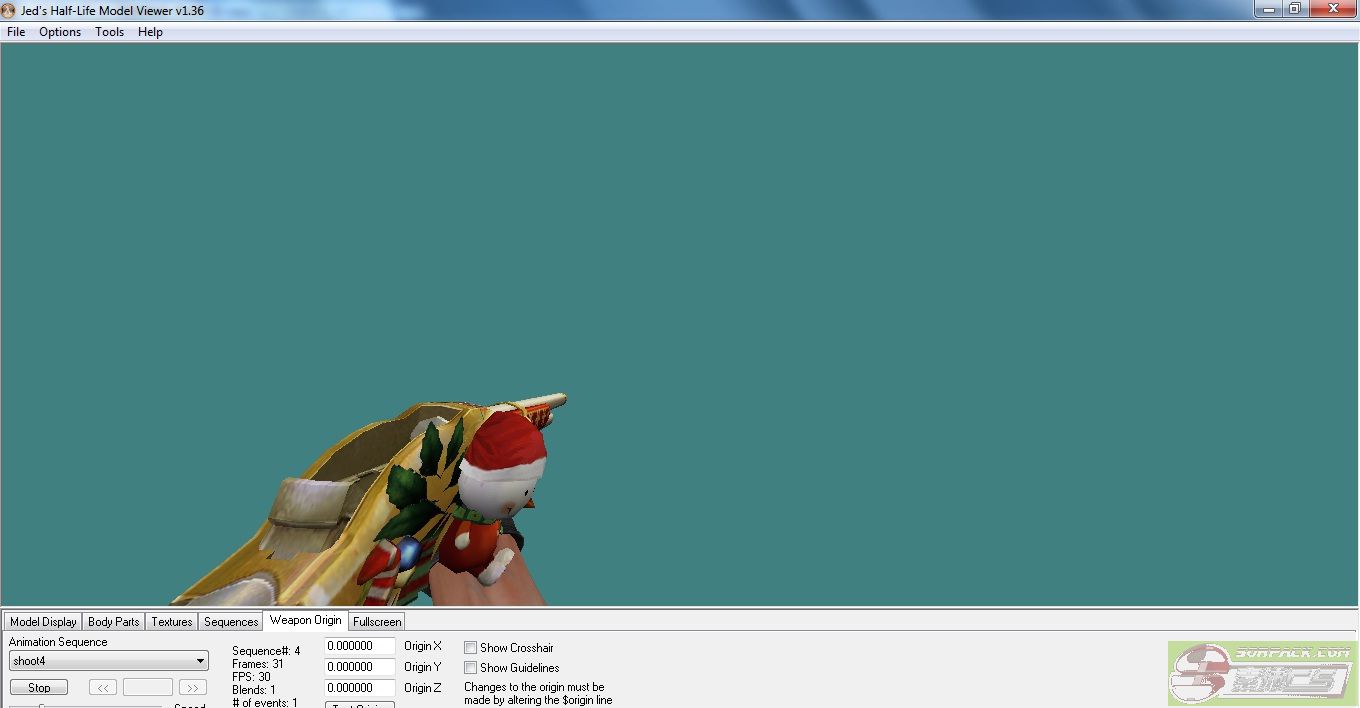Switch to the Body Parts tab
Image resolution: width=1360 pixels, height=708 pixels.
pyautogui.click(x=113, y=622)
